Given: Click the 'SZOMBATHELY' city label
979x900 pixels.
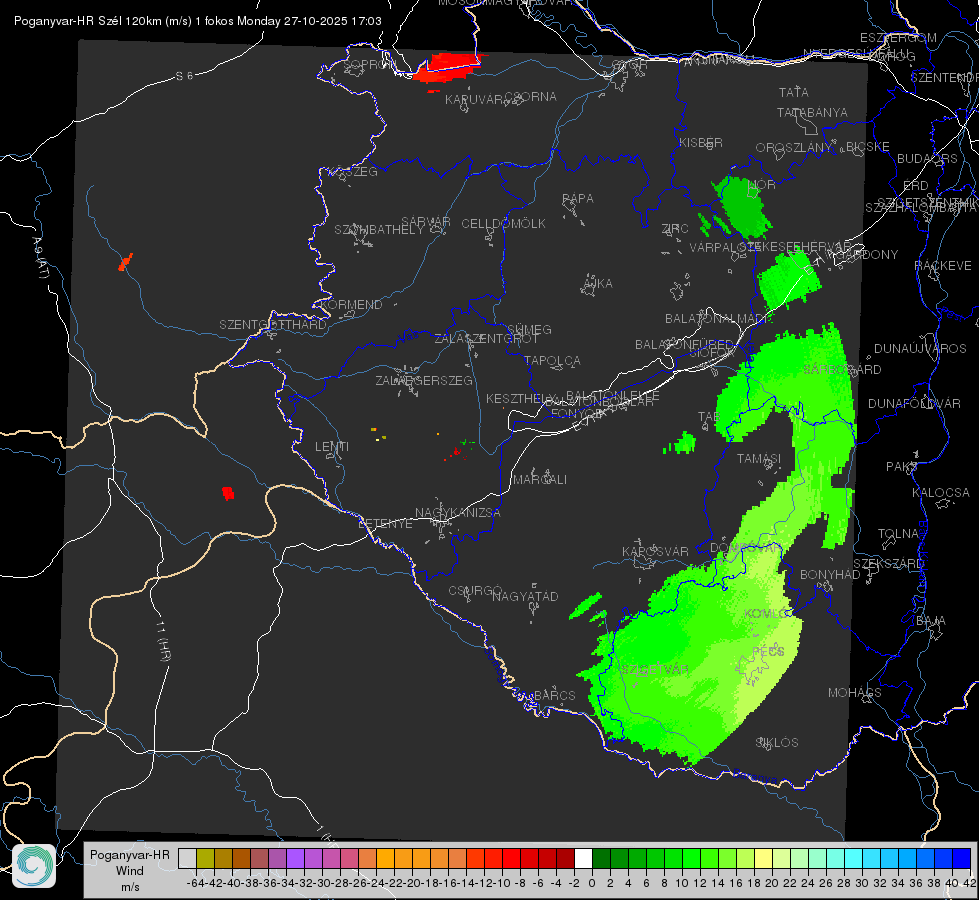Looking at the screenshot, I should tap(379, 230).
